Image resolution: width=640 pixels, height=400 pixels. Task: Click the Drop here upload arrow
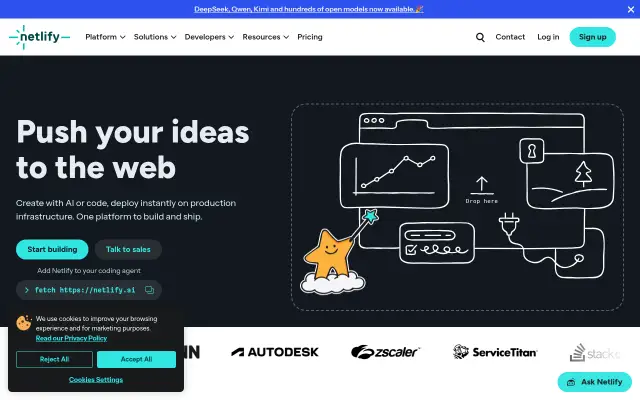[x=482, y=185]
